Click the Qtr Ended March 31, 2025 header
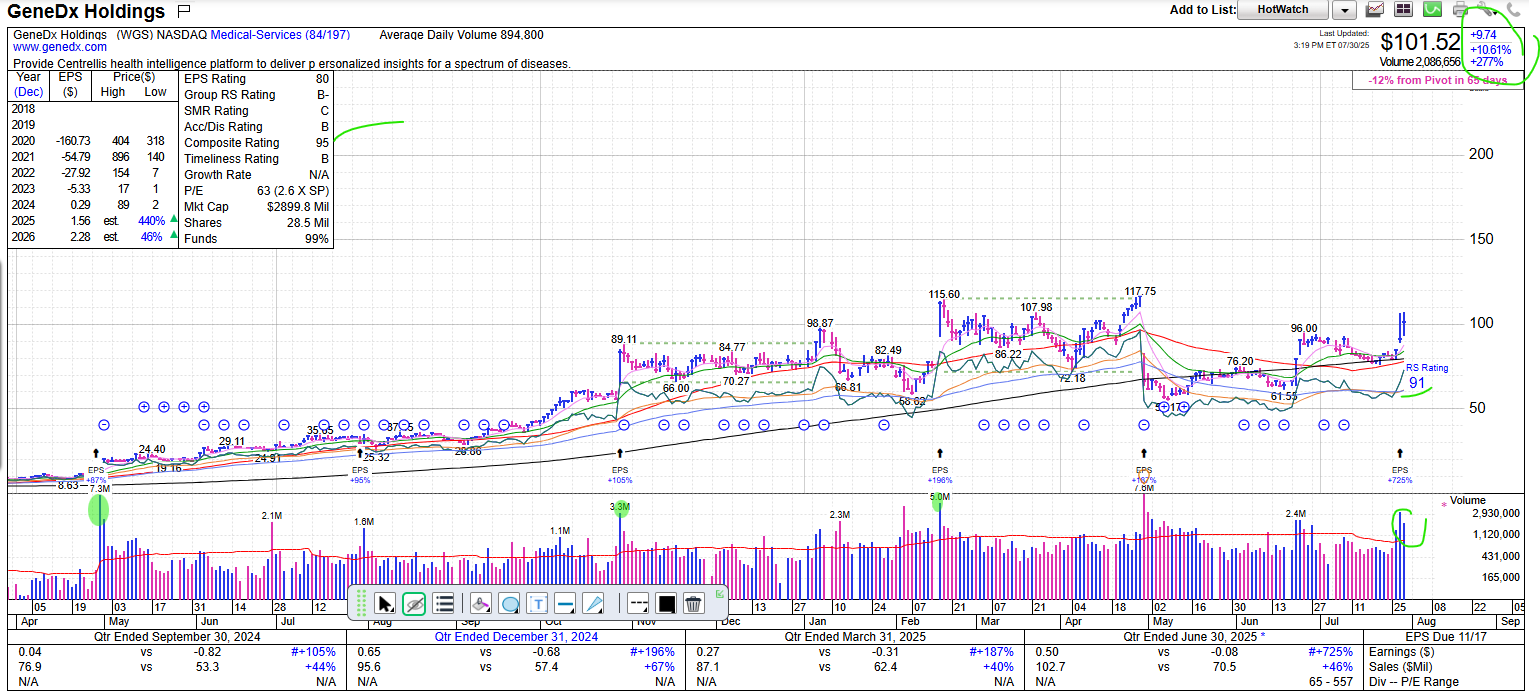The height and width of the screenshot is (691, 1540). tap(854, 637)
